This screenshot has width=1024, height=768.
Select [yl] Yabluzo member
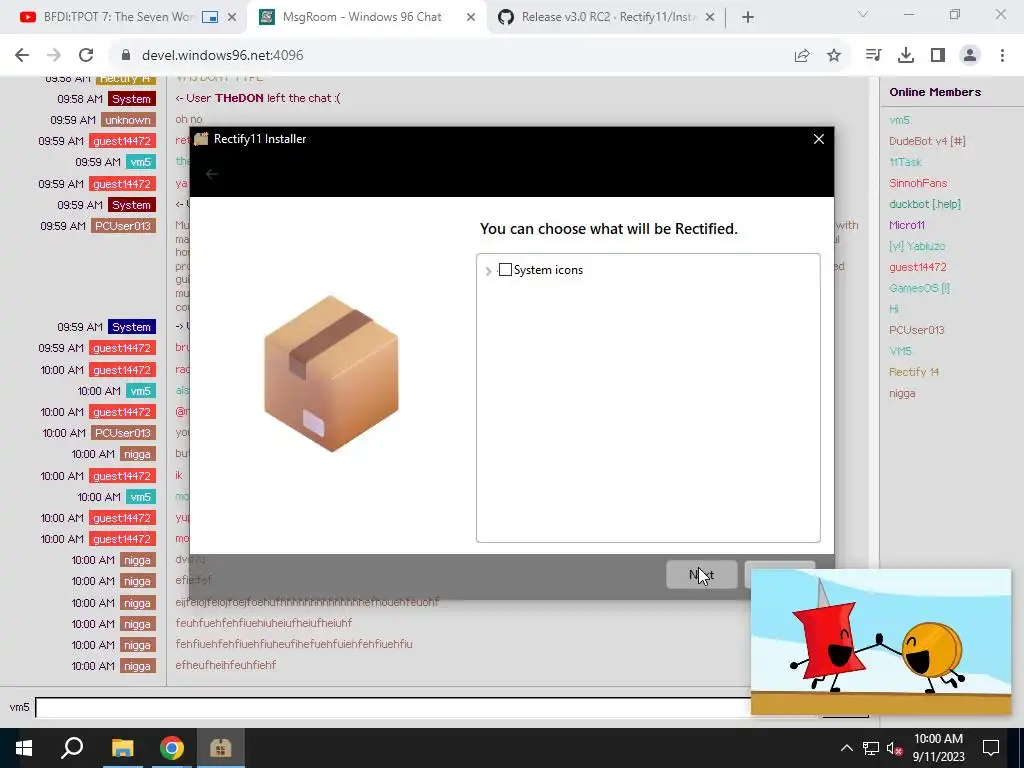[x=917, y=246]
